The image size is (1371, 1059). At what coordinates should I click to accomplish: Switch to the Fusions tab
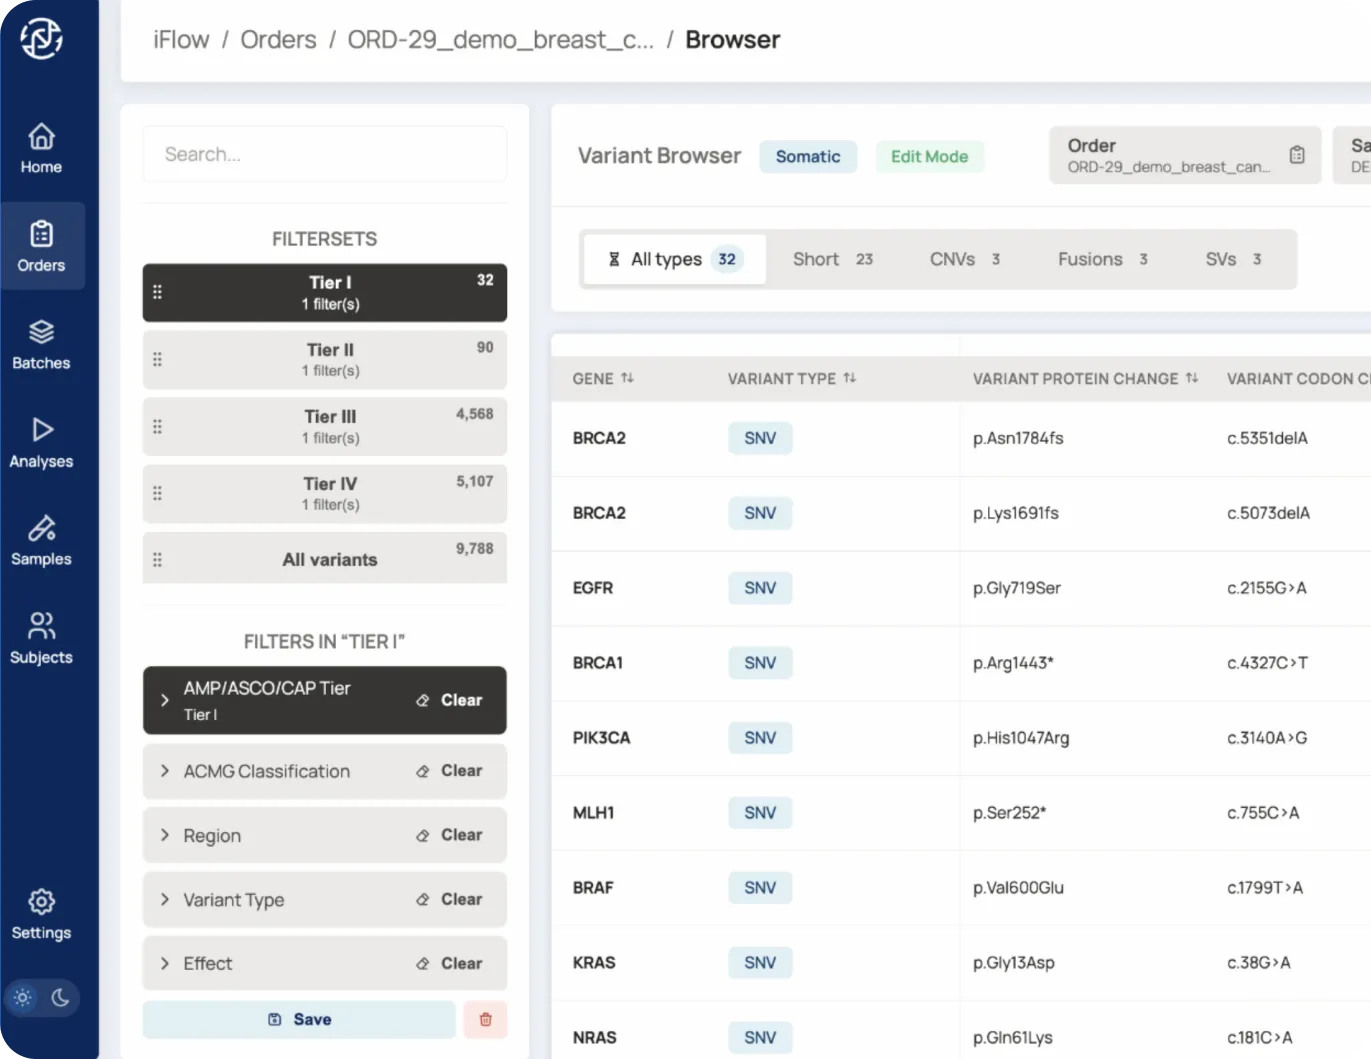point(1102,259)
